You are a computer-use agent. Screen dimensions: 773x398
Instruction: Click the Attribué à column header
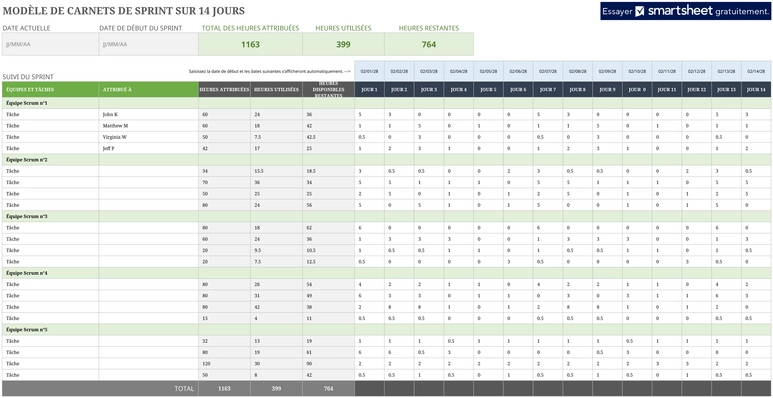click(148, 90)
